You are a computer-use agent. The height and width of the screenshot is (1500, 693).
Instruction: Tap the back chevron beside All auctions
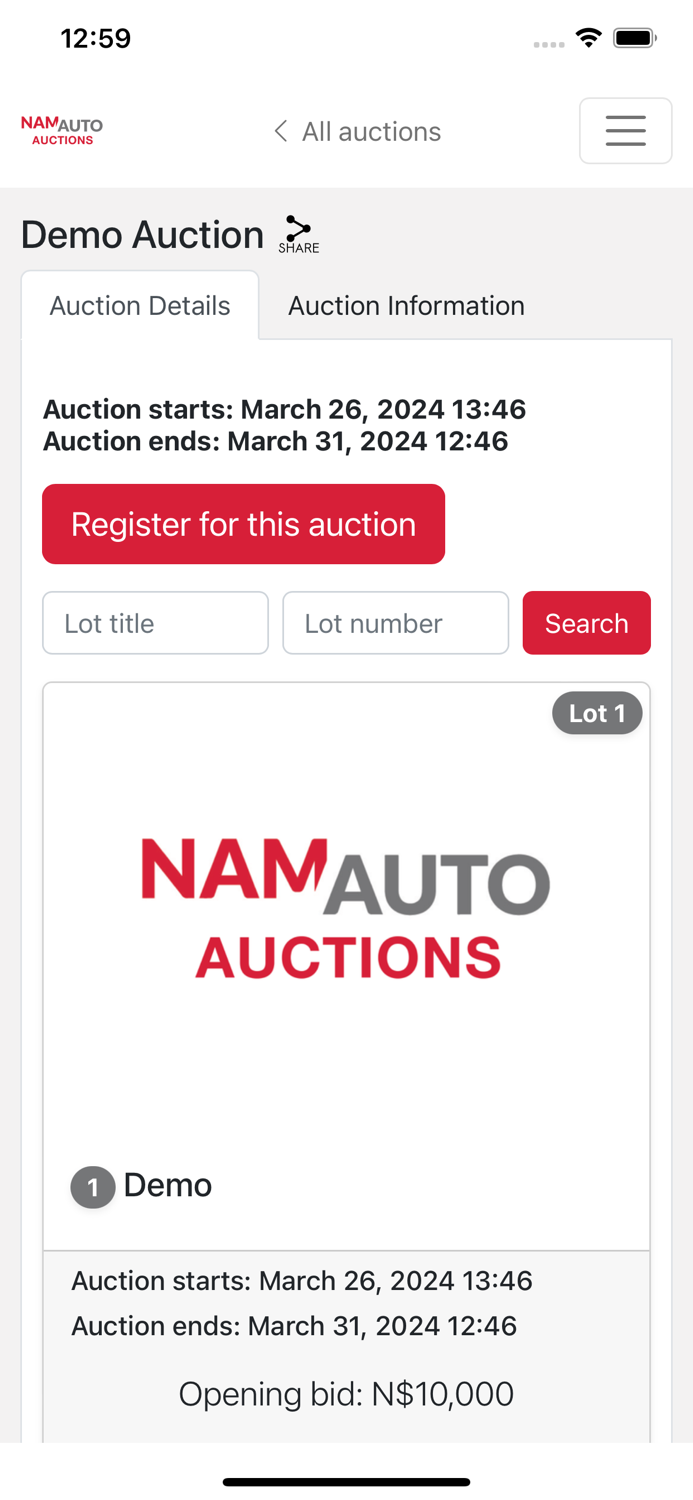280,131
